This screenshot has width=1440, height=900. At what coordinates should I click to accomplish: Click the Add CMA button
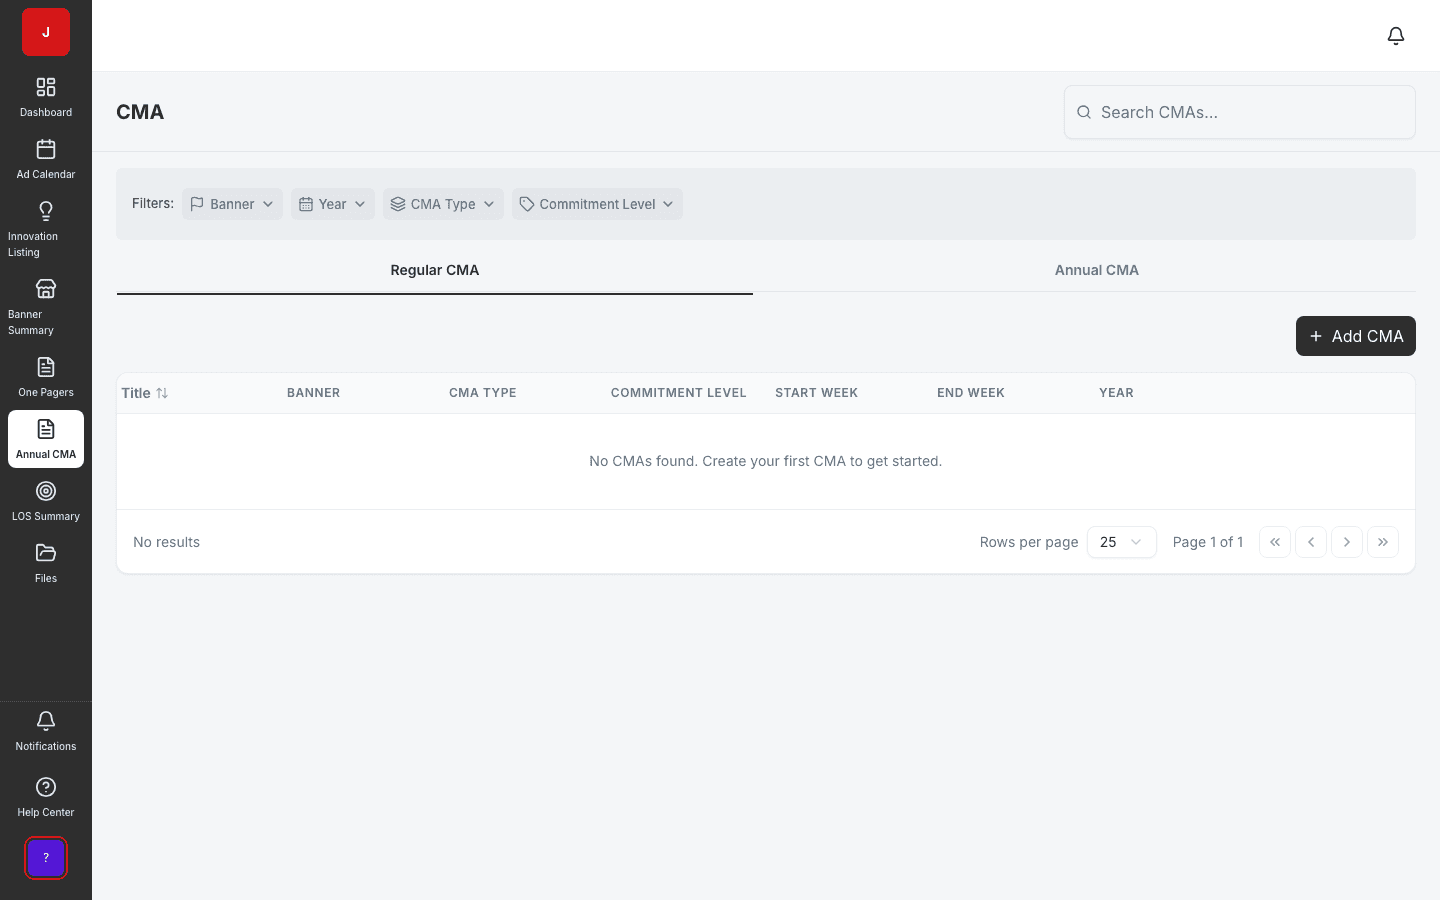[1356, 336]
